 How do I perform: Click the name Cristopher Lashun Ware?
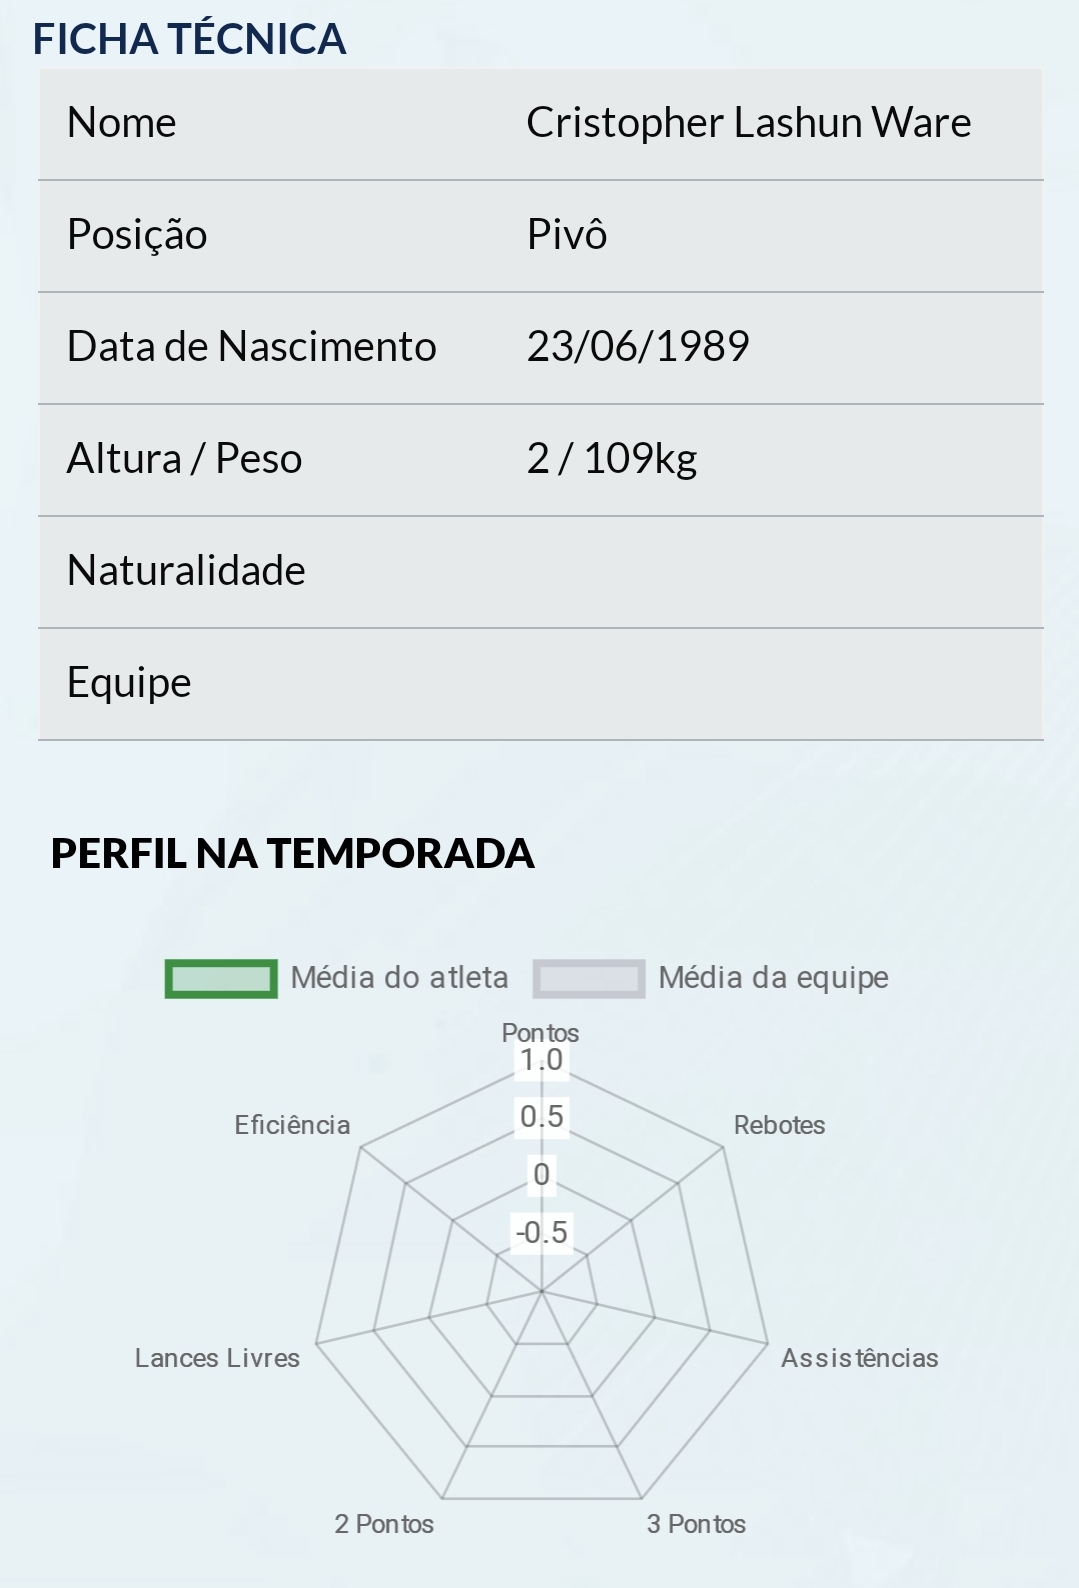point(749,123)
